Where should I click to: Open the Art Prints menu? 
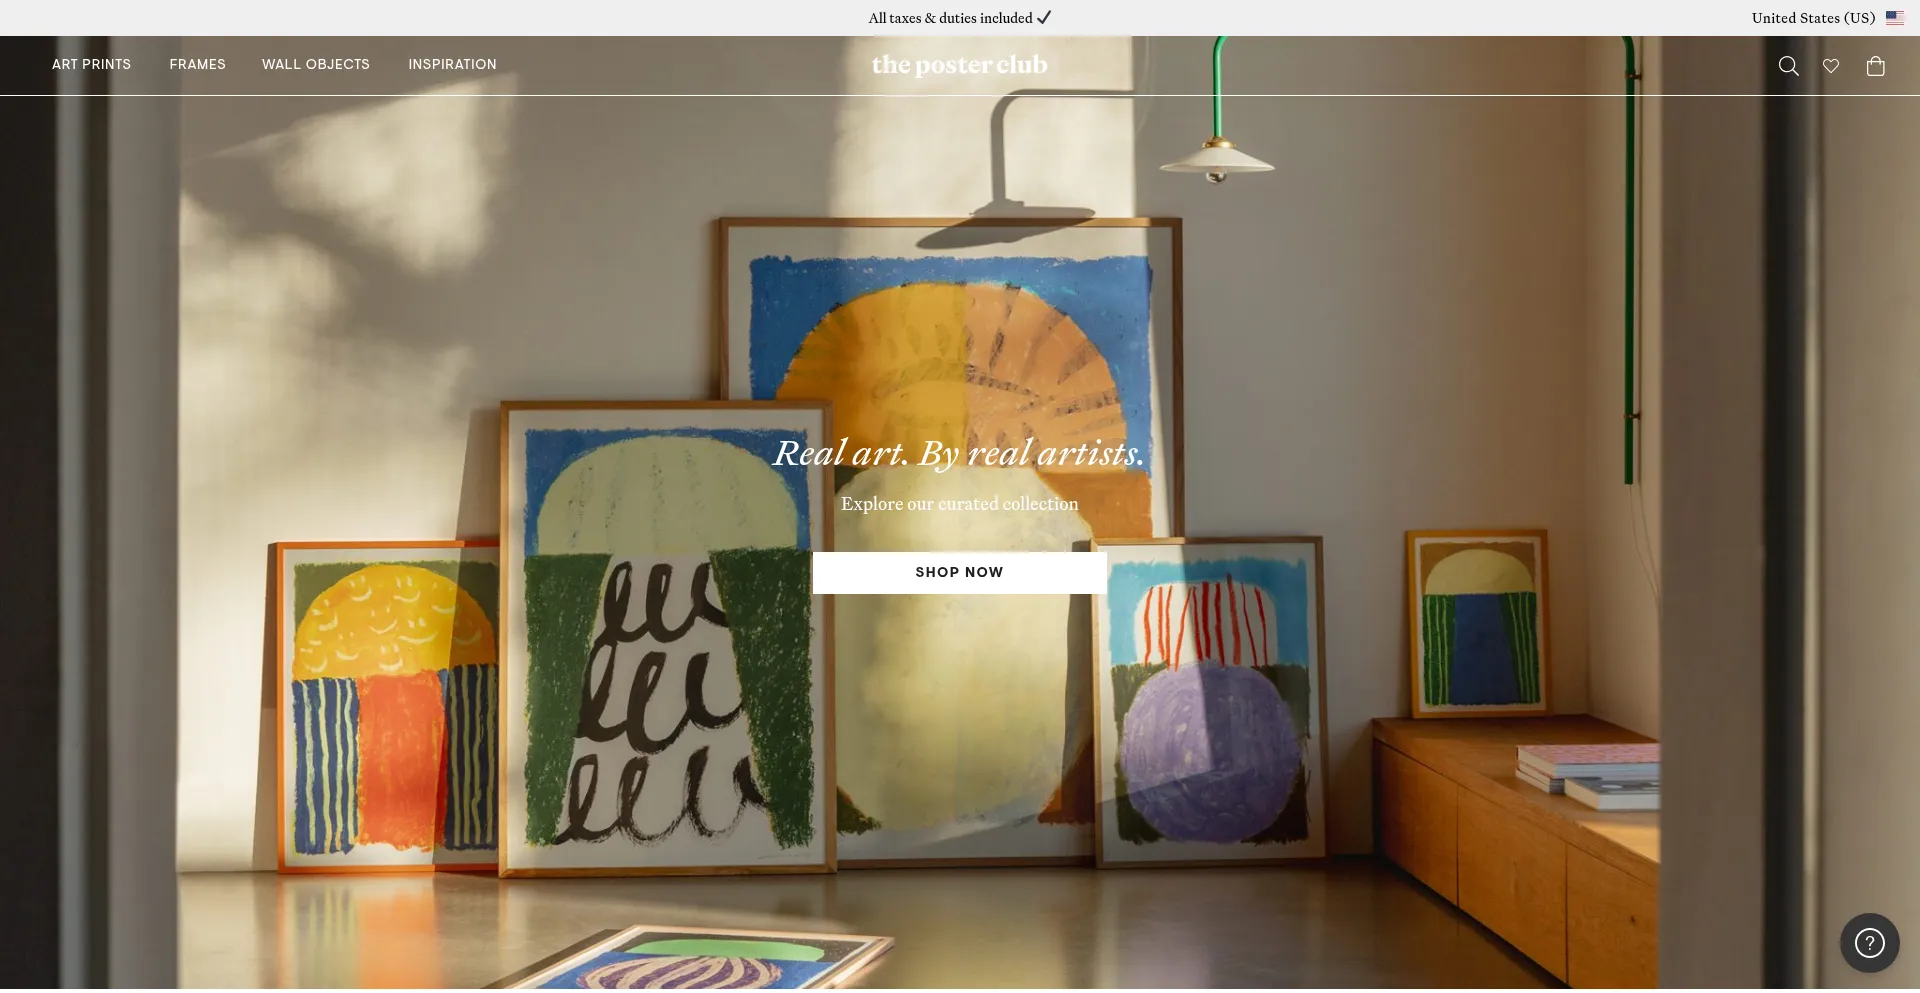coord(91,64)
